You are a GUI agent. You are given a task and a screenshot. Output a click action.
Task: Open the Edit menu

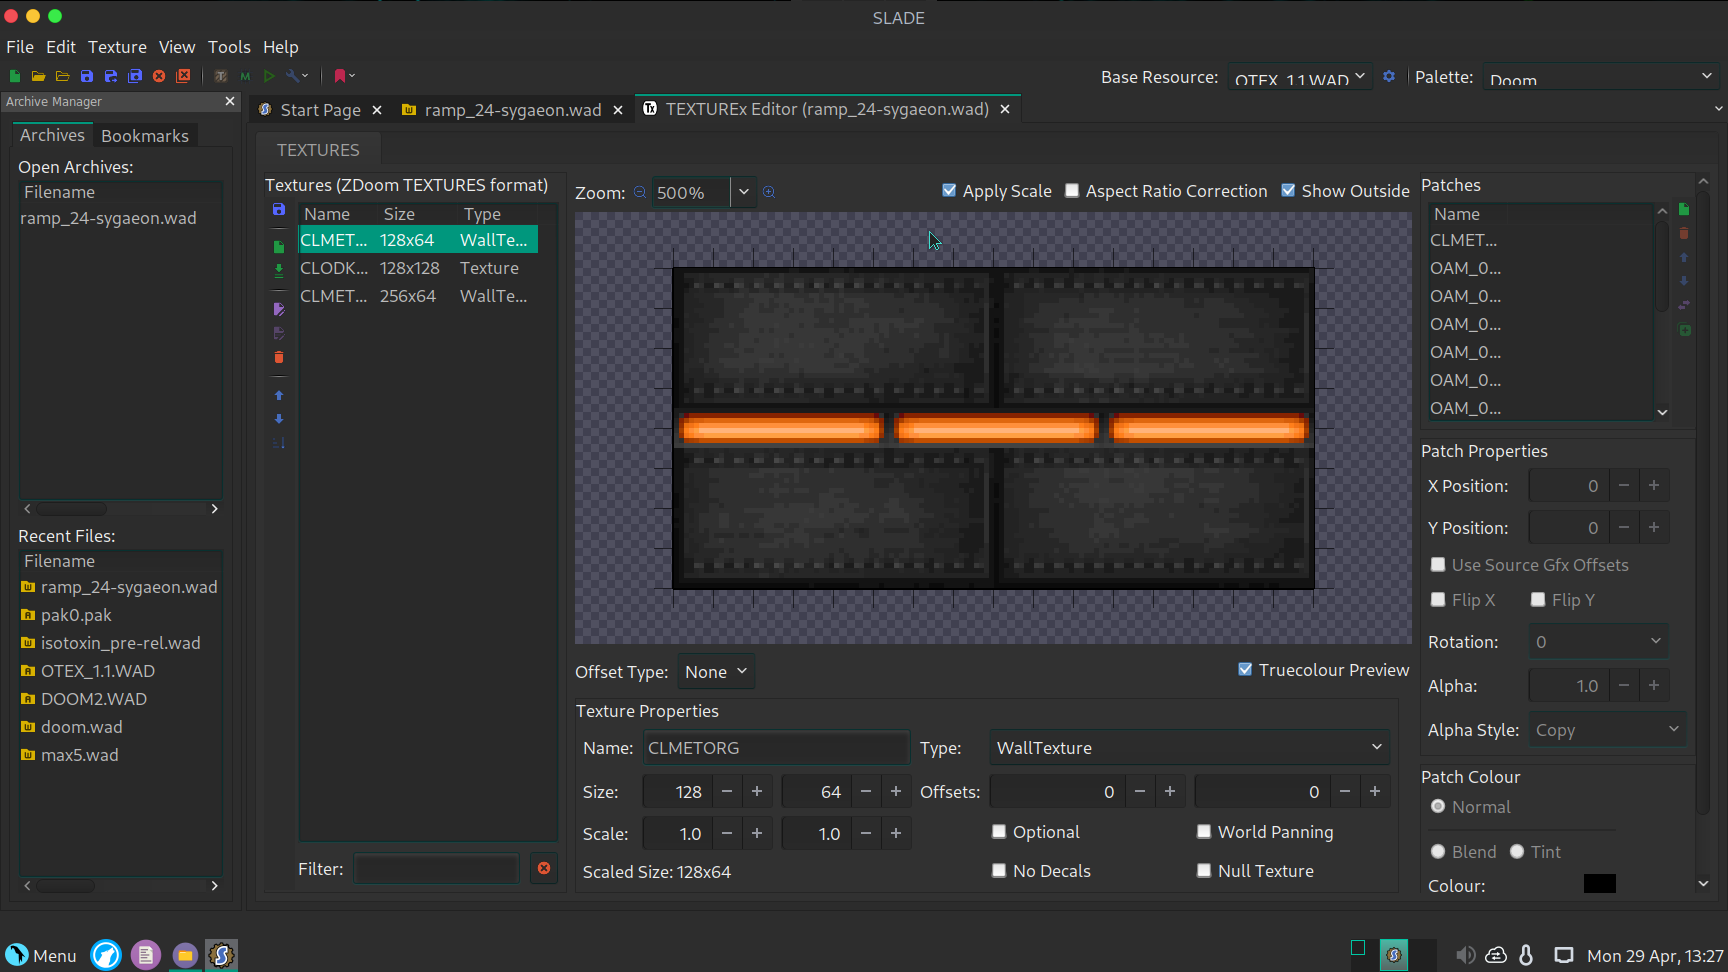pyautogui.click(x=60, y=47)
